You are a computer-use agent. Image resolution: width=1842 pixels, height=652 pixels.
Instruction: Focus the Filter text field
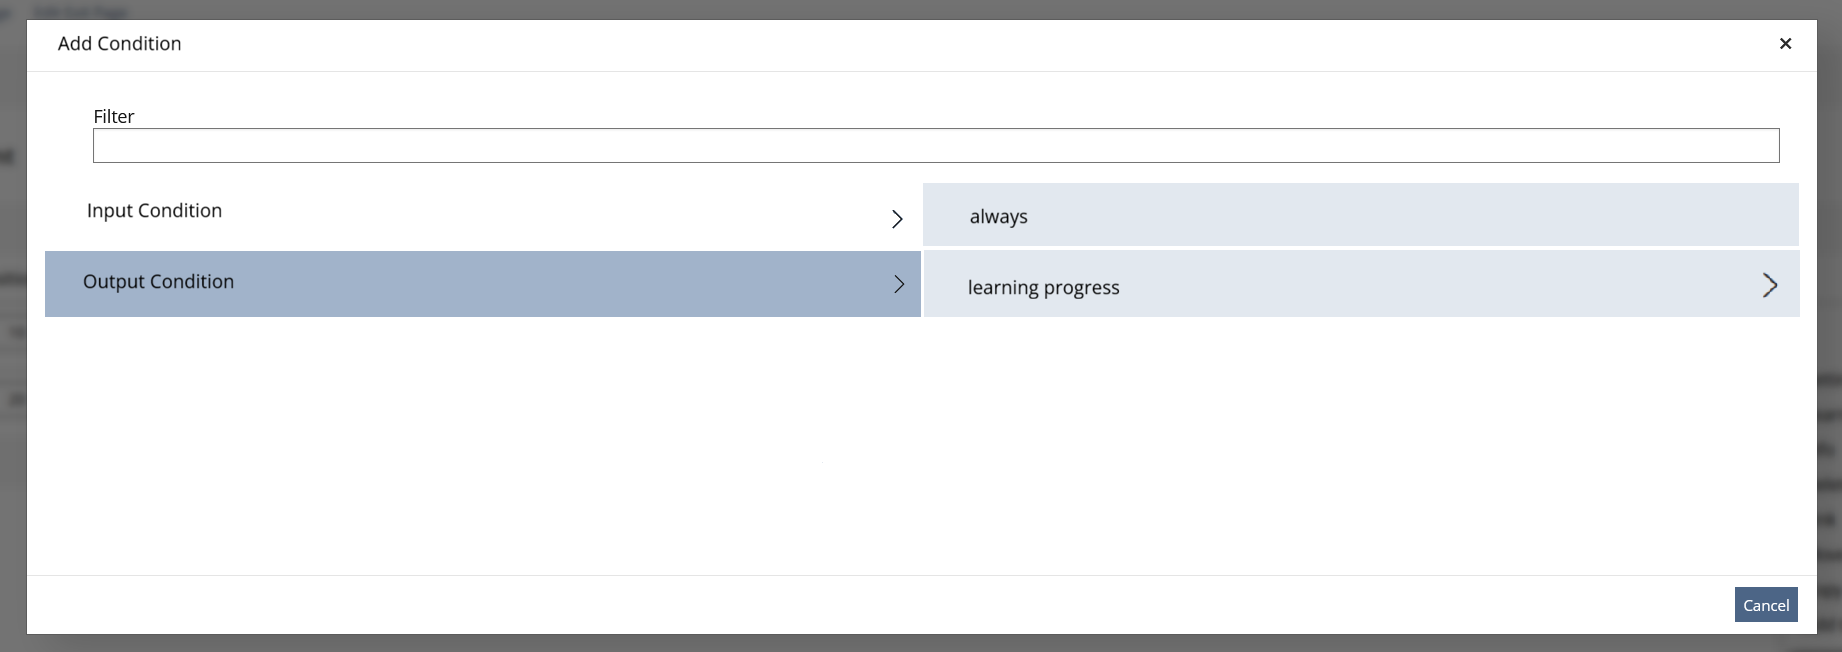[936, 145]
